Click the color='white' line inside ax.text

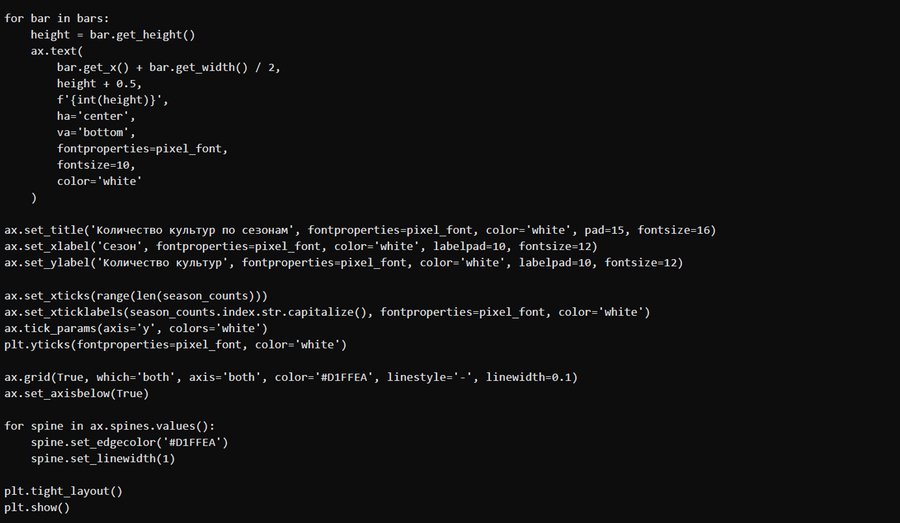coord(99,181)
